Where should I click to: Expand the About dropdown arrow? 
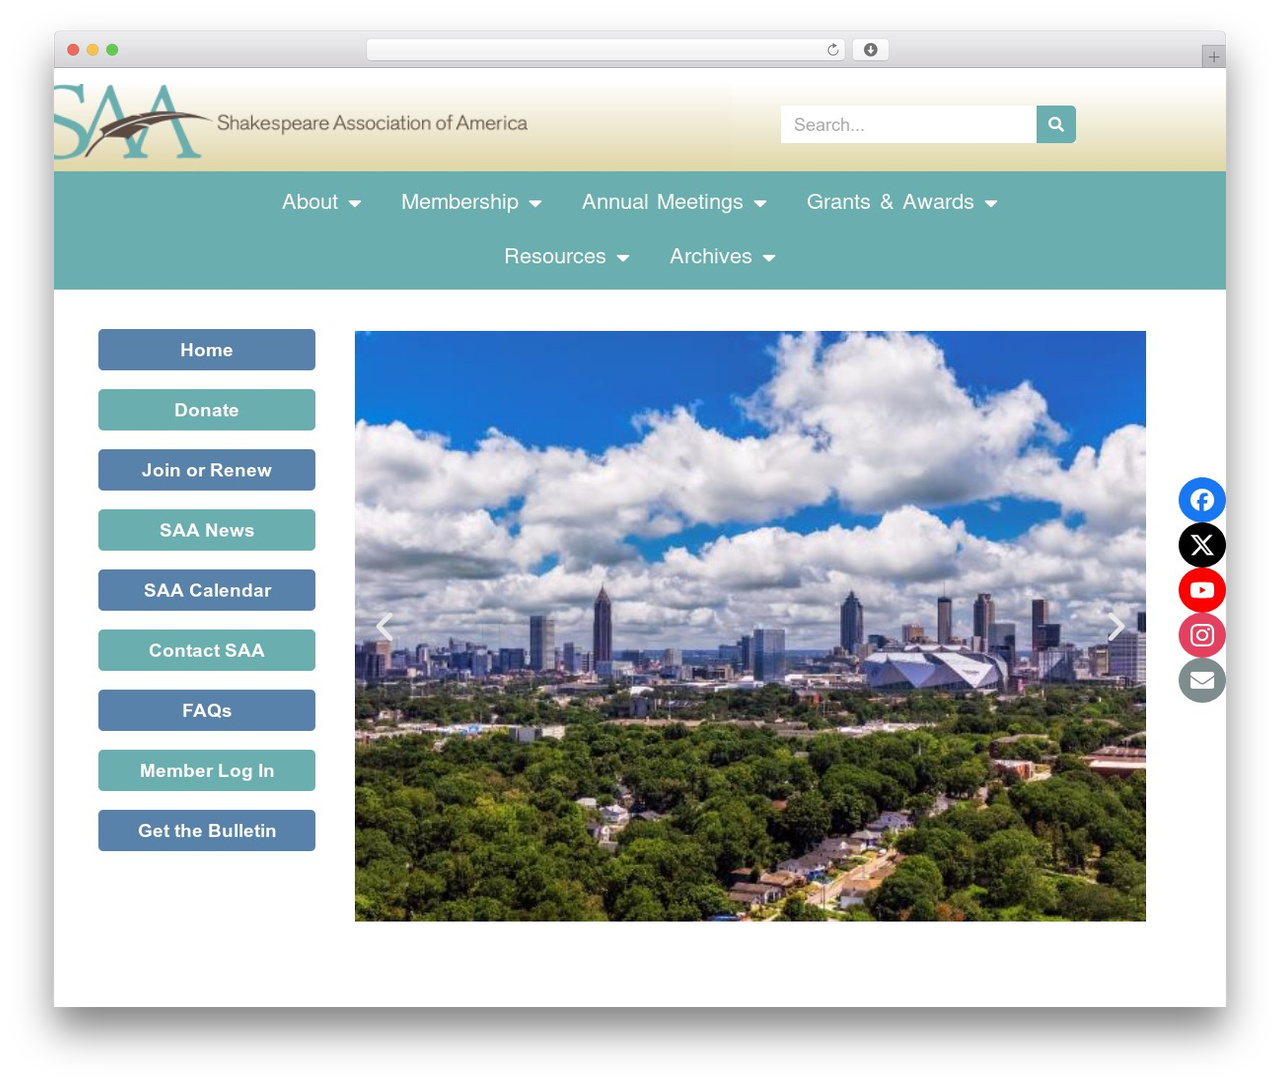pyautogui.click(x=354, y=203)
